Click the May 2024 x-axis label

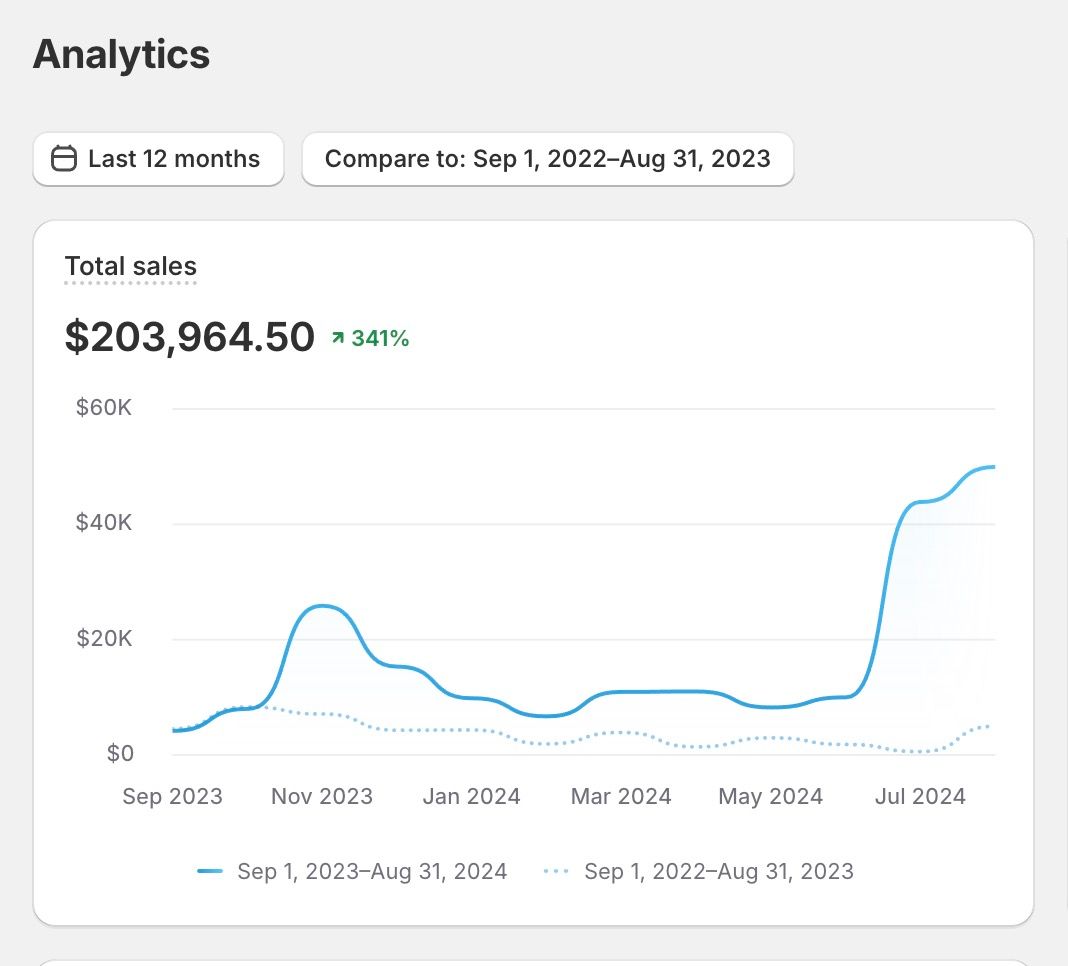771,797
